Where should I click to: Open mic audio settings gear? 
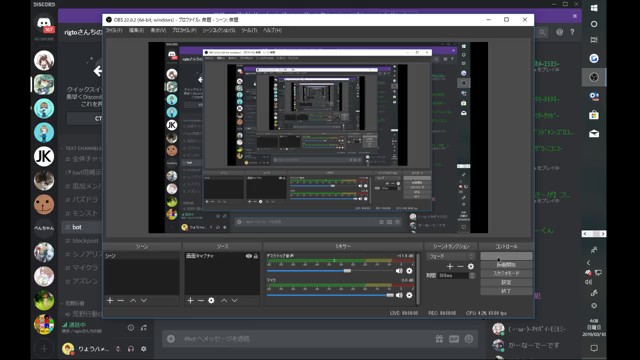[x=409, y=295]
